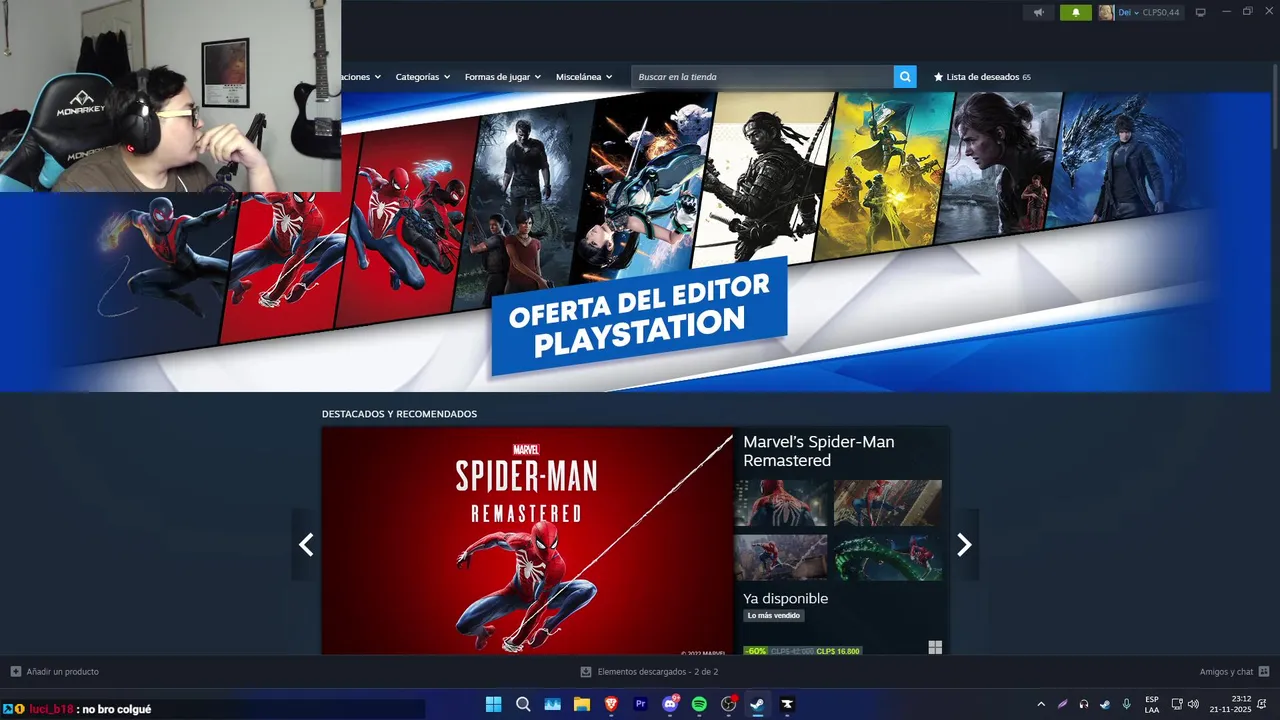Show hidden system tray icons chevron
1280x720 pixels.
(1041, 704)
